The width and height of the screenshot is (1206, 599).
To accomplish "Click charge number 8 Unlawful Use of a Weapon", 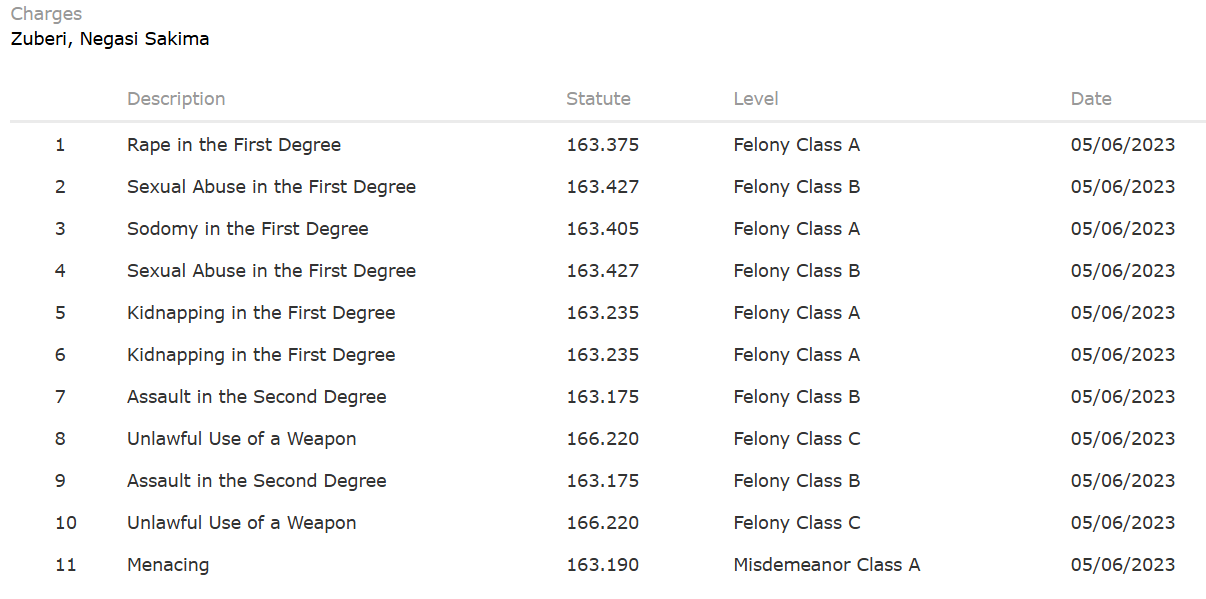I will (x=241, y=439).
